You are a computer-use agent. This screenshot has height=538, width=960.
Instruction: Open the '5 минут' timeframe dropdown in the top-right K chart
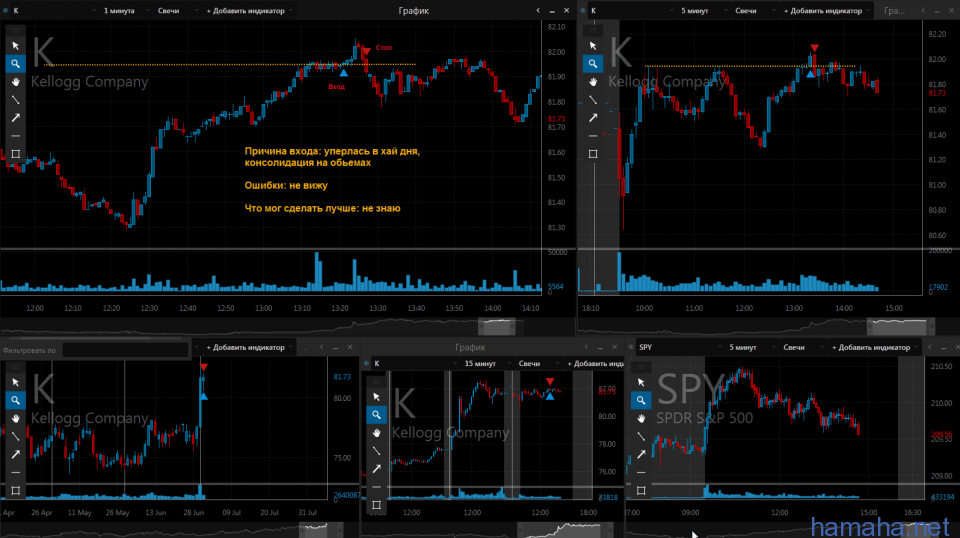(x=702, y=10)
